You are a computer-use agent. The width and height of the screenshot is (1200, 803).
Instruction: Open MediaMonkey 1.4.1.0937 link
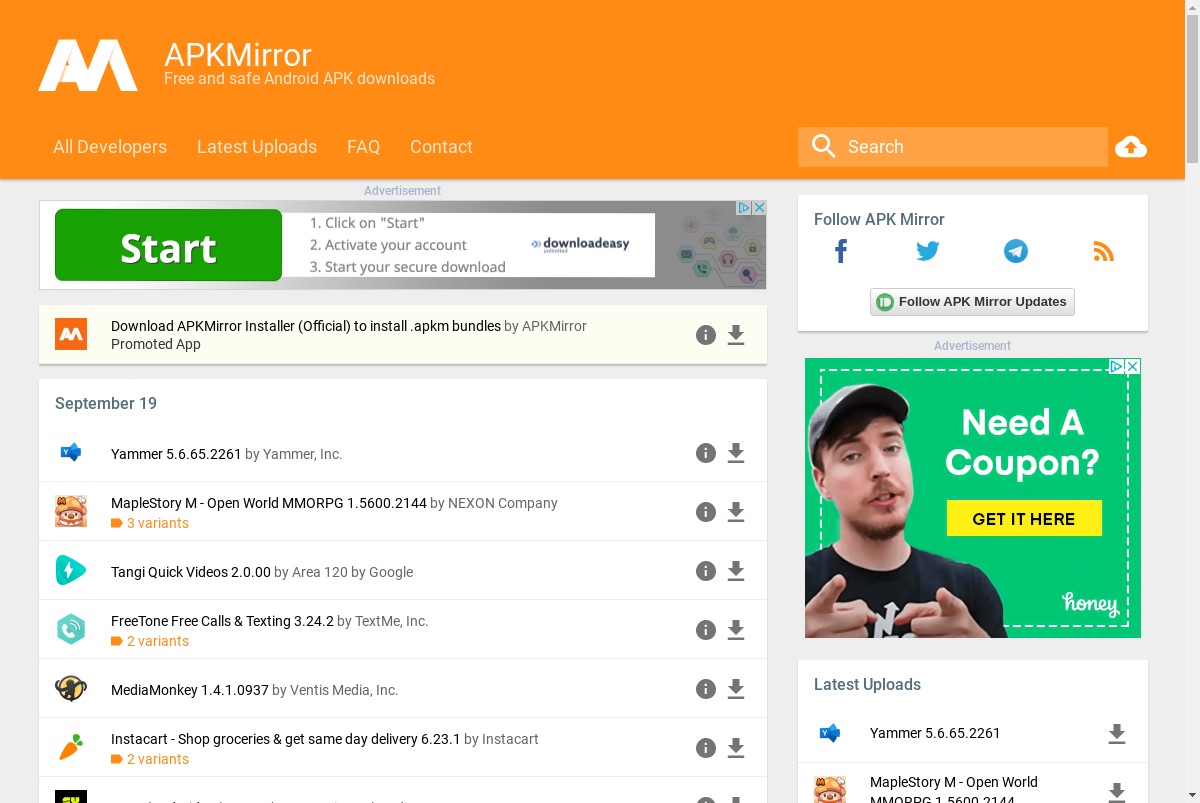[190, 690]
